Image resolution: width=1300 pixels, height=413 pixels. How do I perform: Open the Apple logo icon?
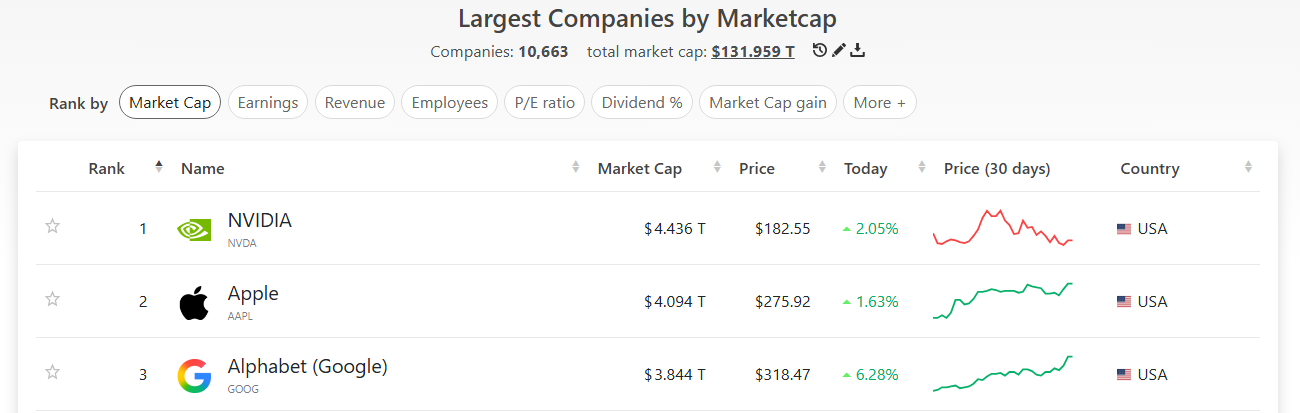click(194, 302)
